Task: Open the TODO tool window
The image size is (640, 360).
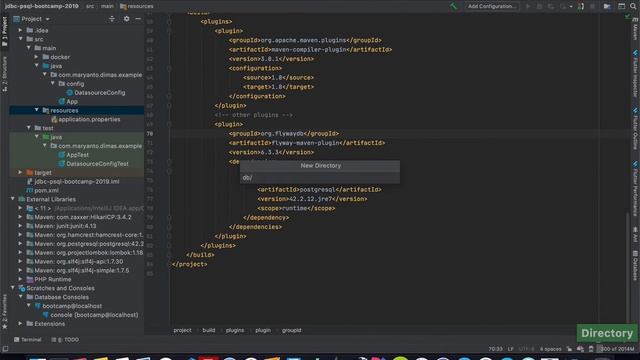Action: [65, 340]
